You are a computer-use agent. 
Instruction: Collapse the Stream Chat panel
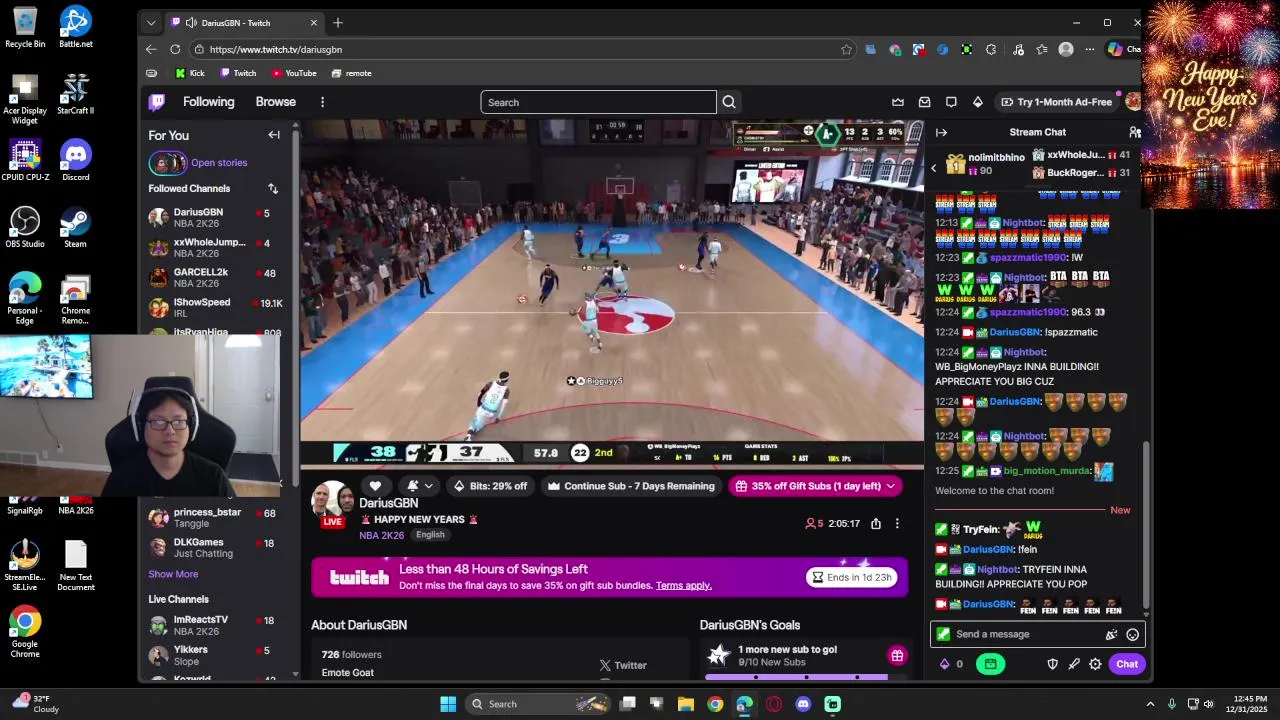941,132
